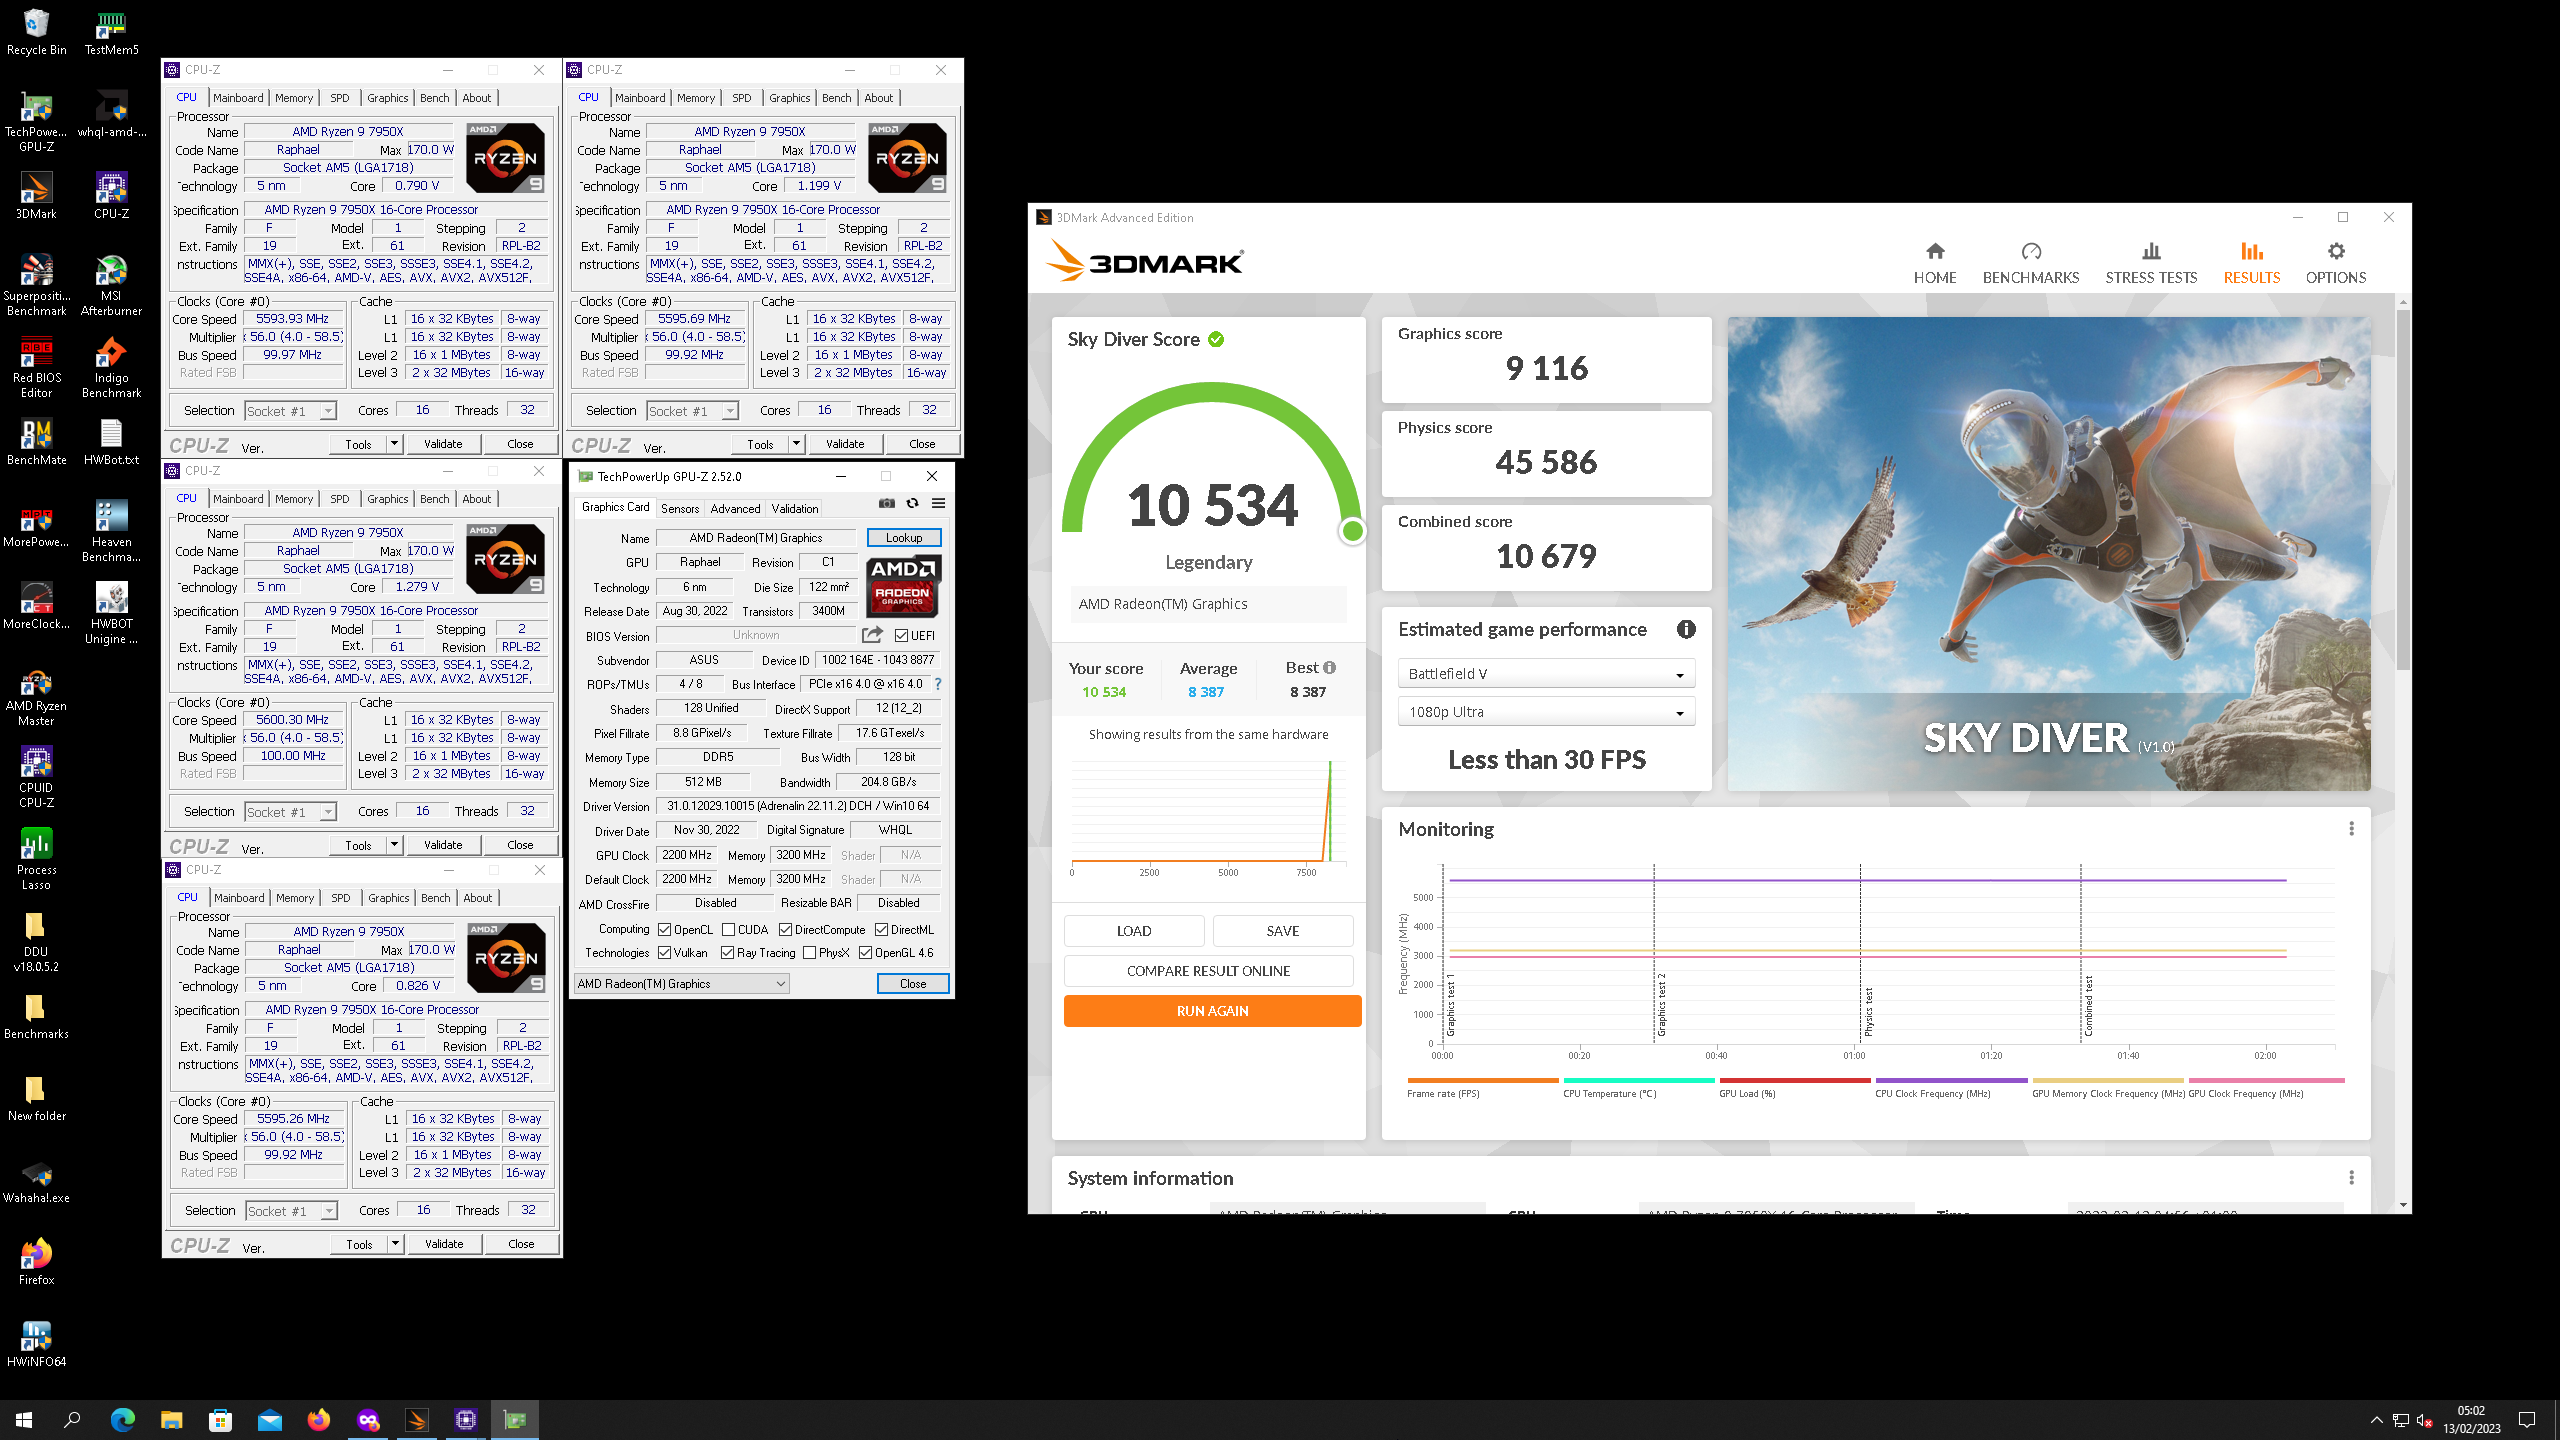
Task: Switch to Sensors tab in GPU-Z
Action: [680, 509]
